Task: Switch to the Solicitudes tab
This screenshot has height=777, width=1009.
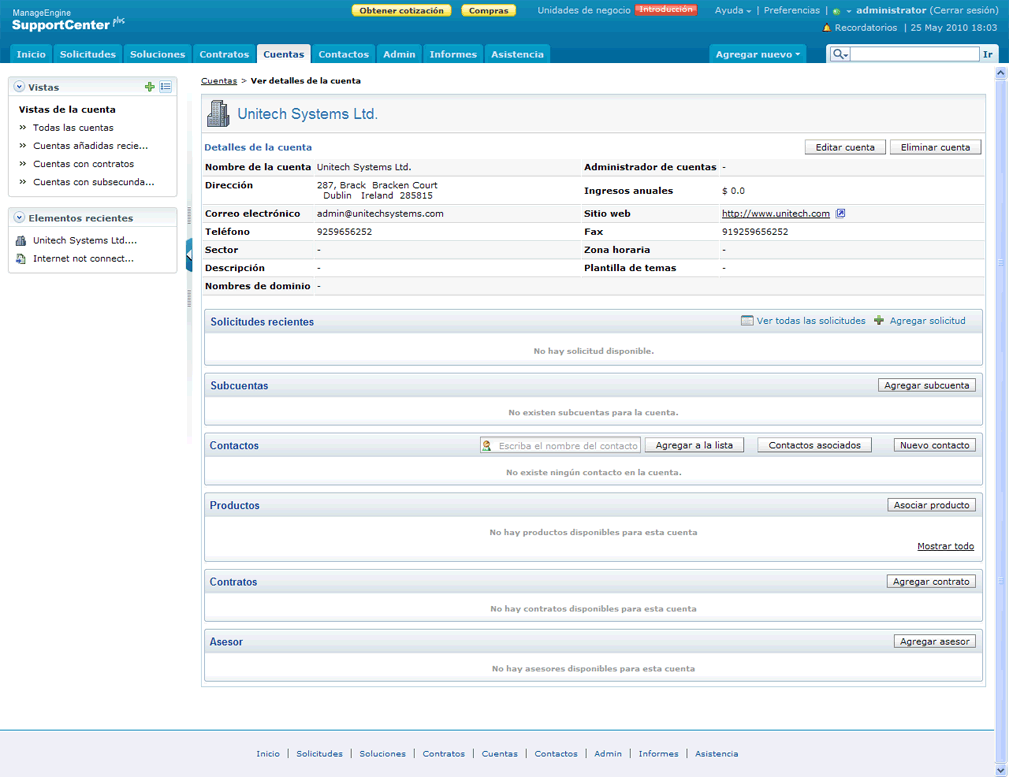Action: [x=88, y=54]
